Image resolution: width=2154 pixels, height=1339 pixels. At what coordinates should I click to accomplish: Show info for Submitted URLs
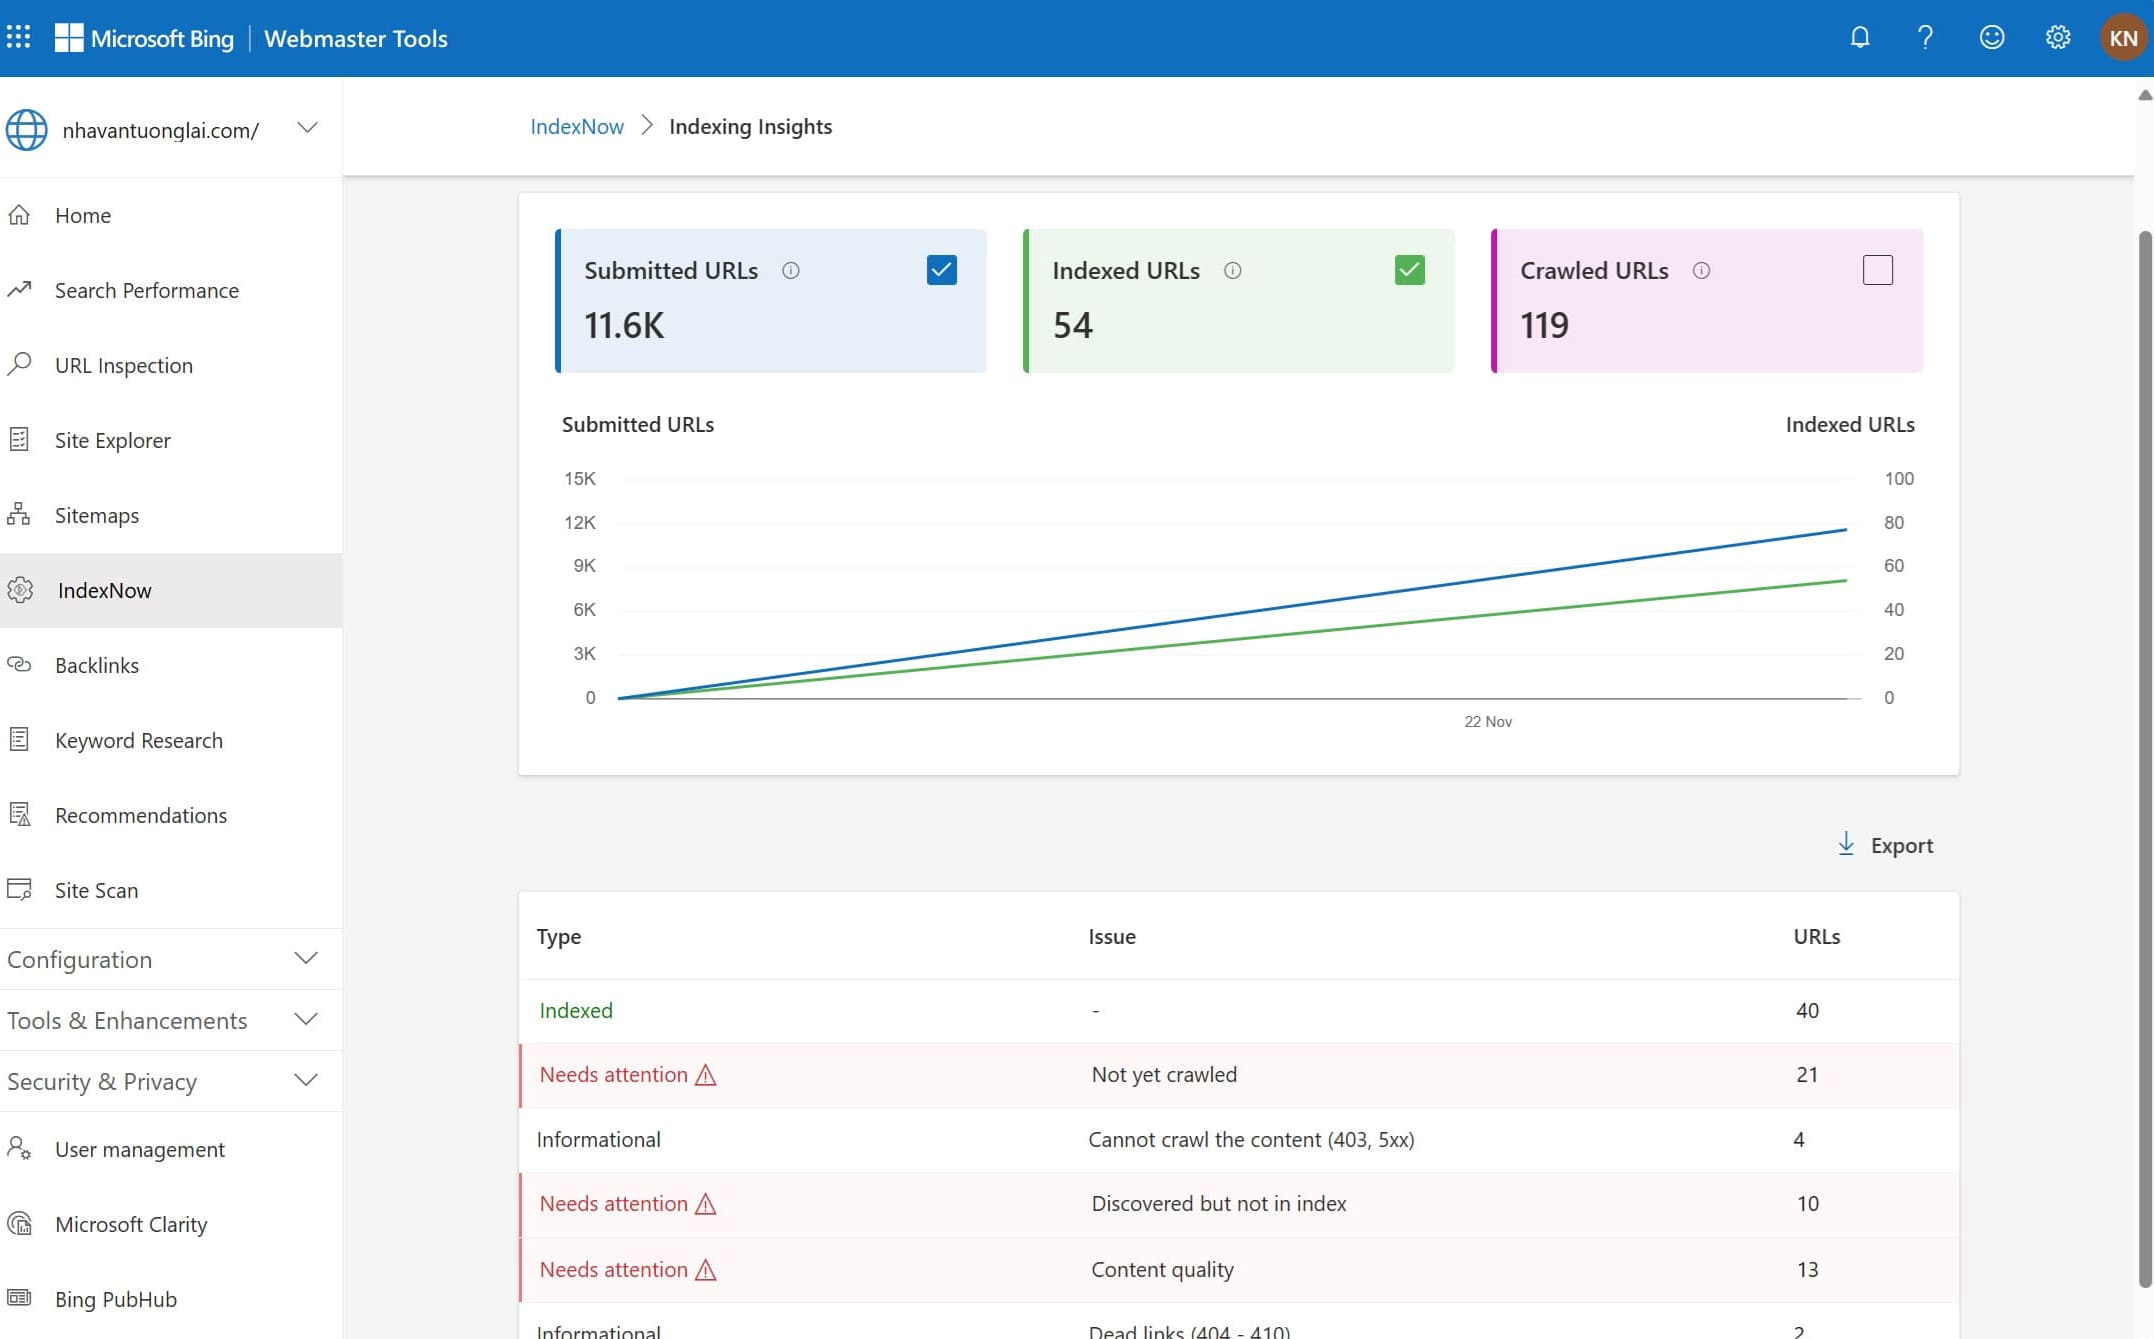tap(790, 270)
